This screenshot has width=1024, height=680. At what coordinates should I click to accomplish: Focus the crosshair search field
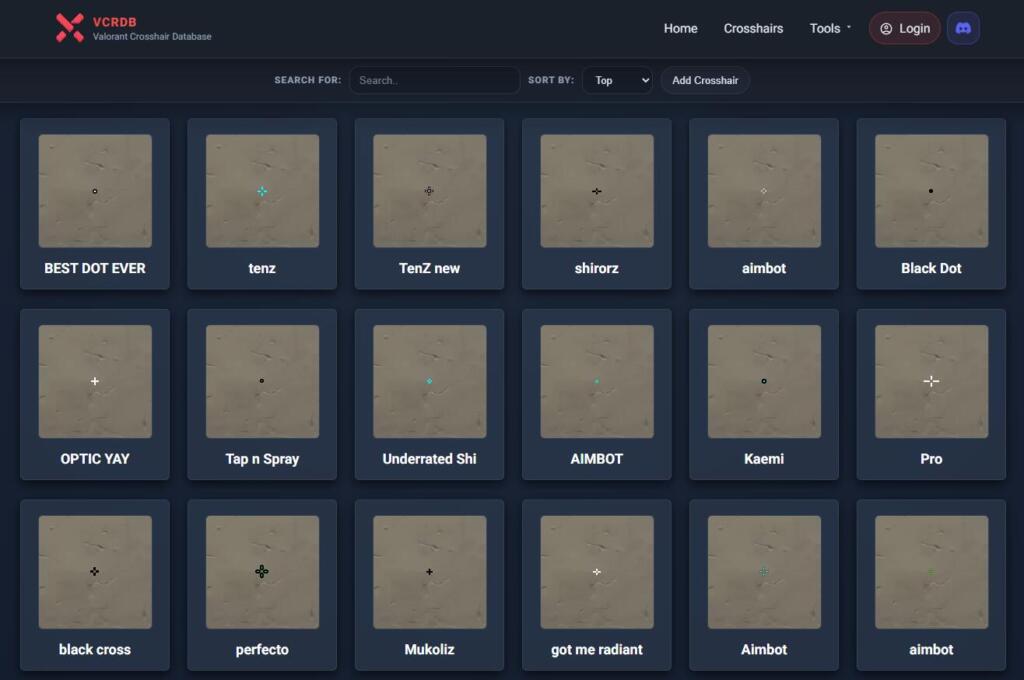[x=434, y=80]
